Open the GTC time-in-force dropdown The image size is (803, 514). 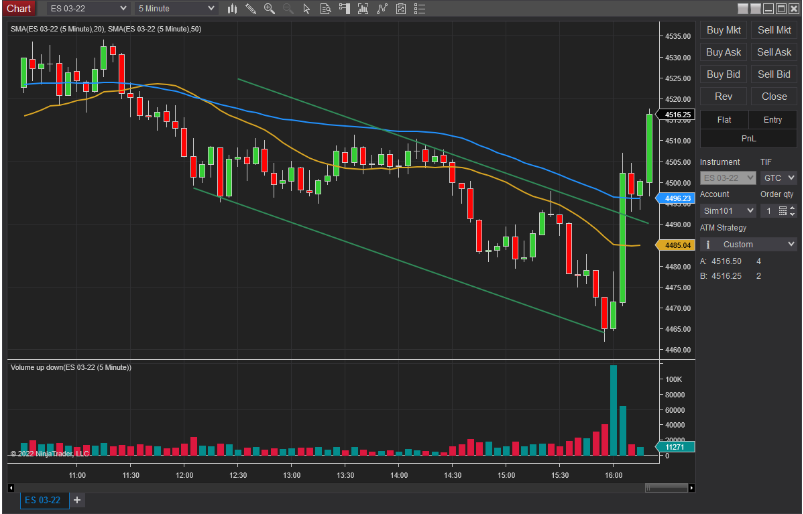[x=778, y=178]
